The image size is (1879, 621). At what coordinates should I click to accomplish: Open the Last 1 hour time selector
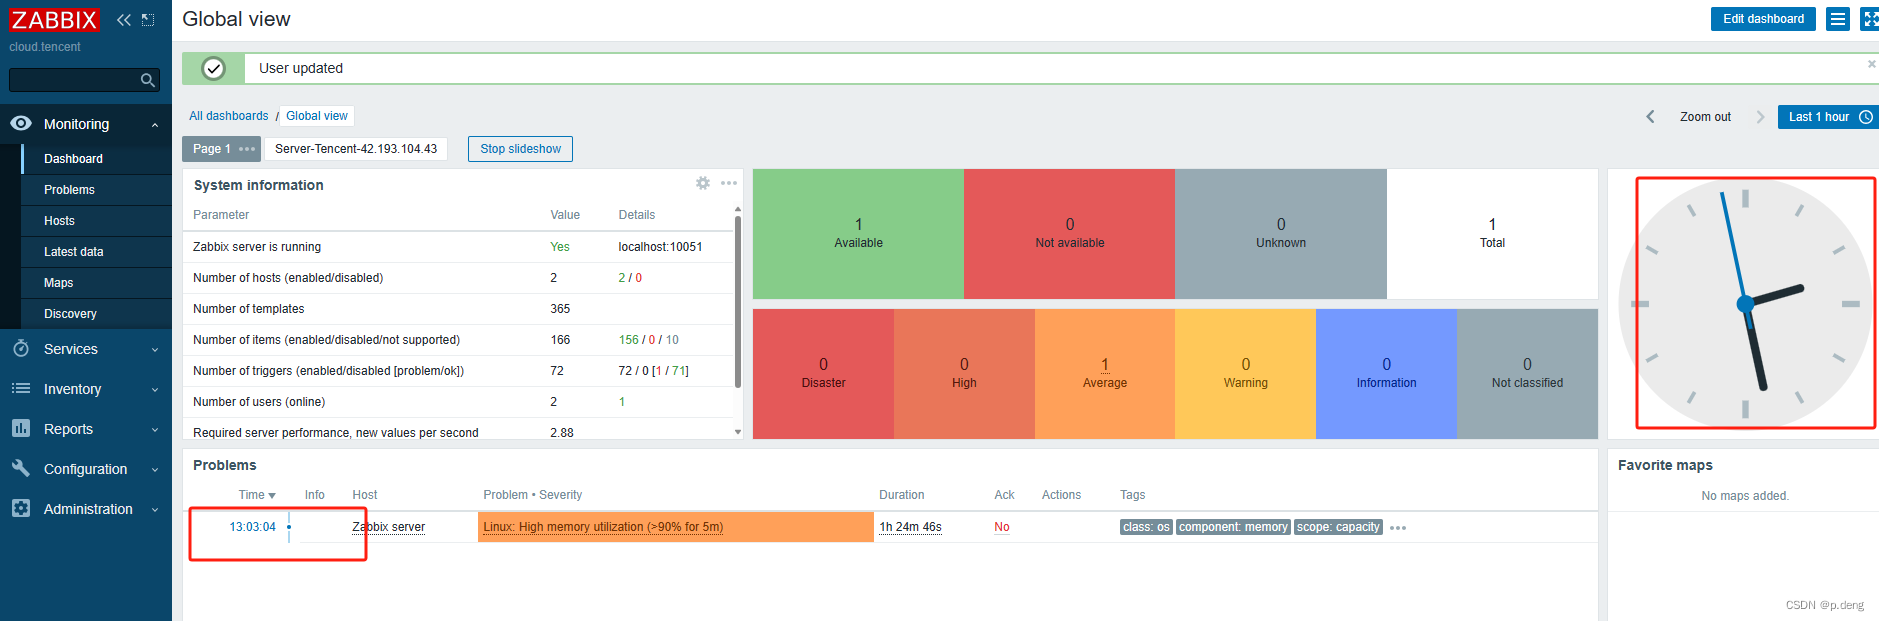point(1828,117)
